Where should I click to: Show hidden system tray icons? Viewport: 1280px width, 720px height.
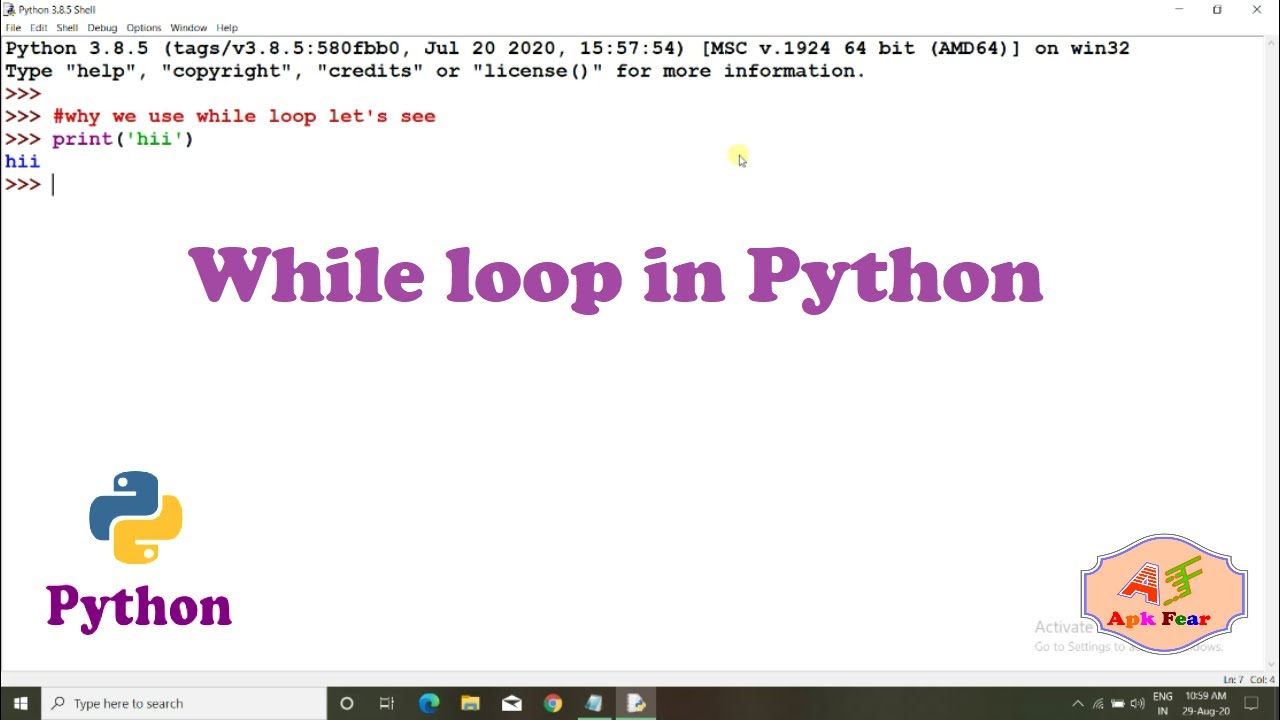click(1077, 703)
